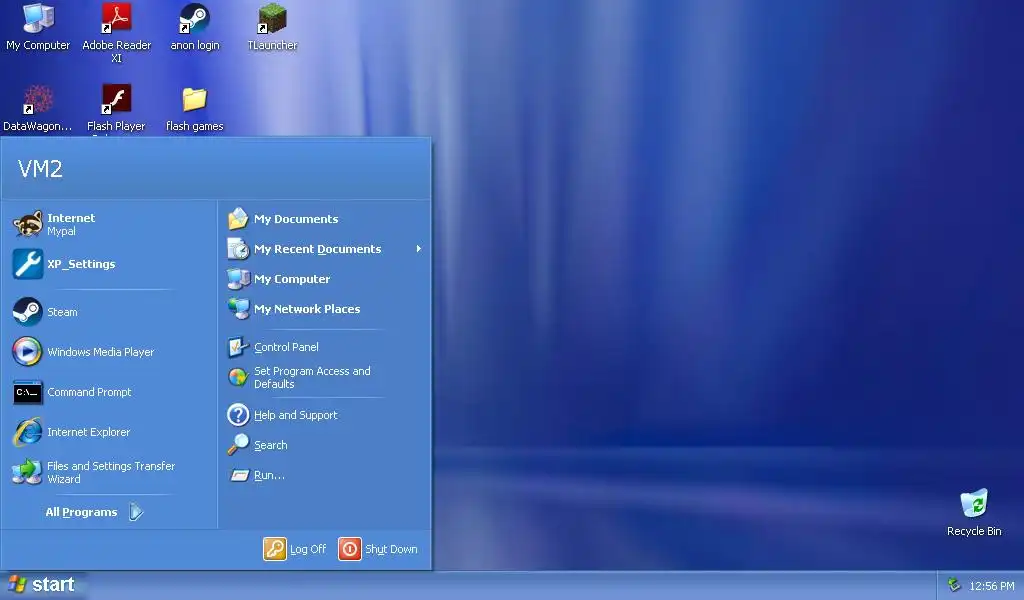Click the VM2 user name header
Image resolution: width=1024 pixels, height=600 pixels.
[x=40, y=169]
